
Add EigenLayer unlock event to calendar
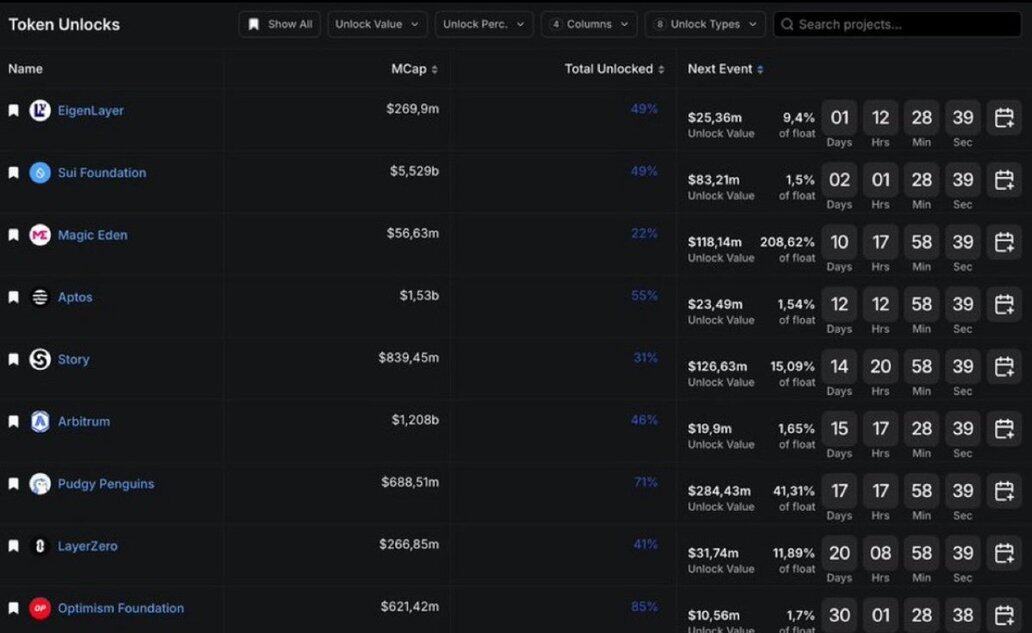coord(1003,118)
